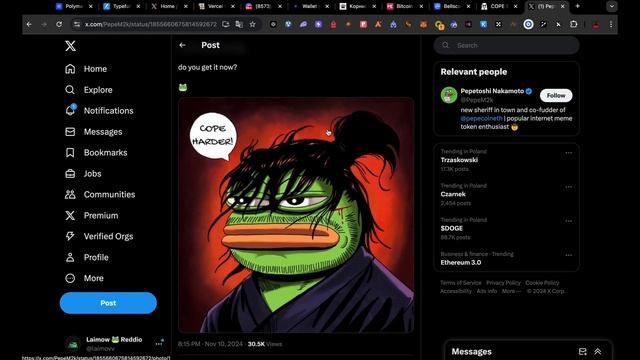Compose new message icon in Messages drawer
Screen dimensions: 640x360
coord(582,351)
